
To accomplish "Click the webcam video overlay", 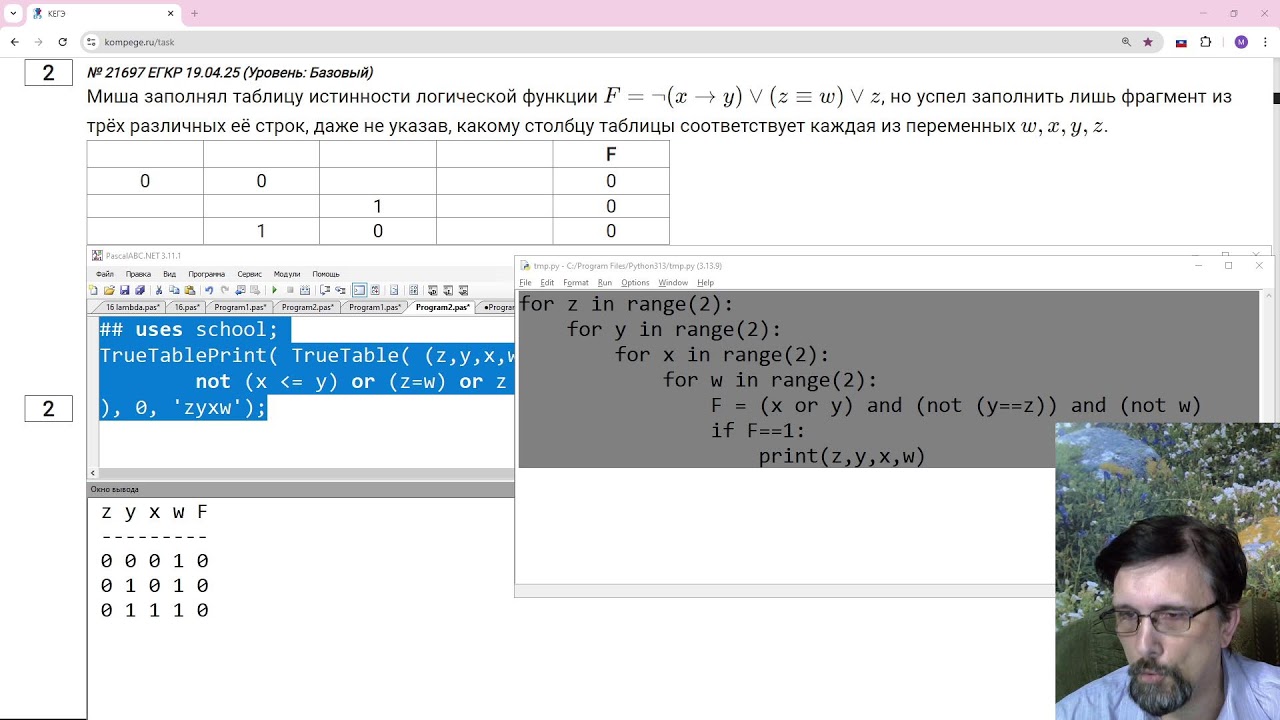I will click(1167, 571).
